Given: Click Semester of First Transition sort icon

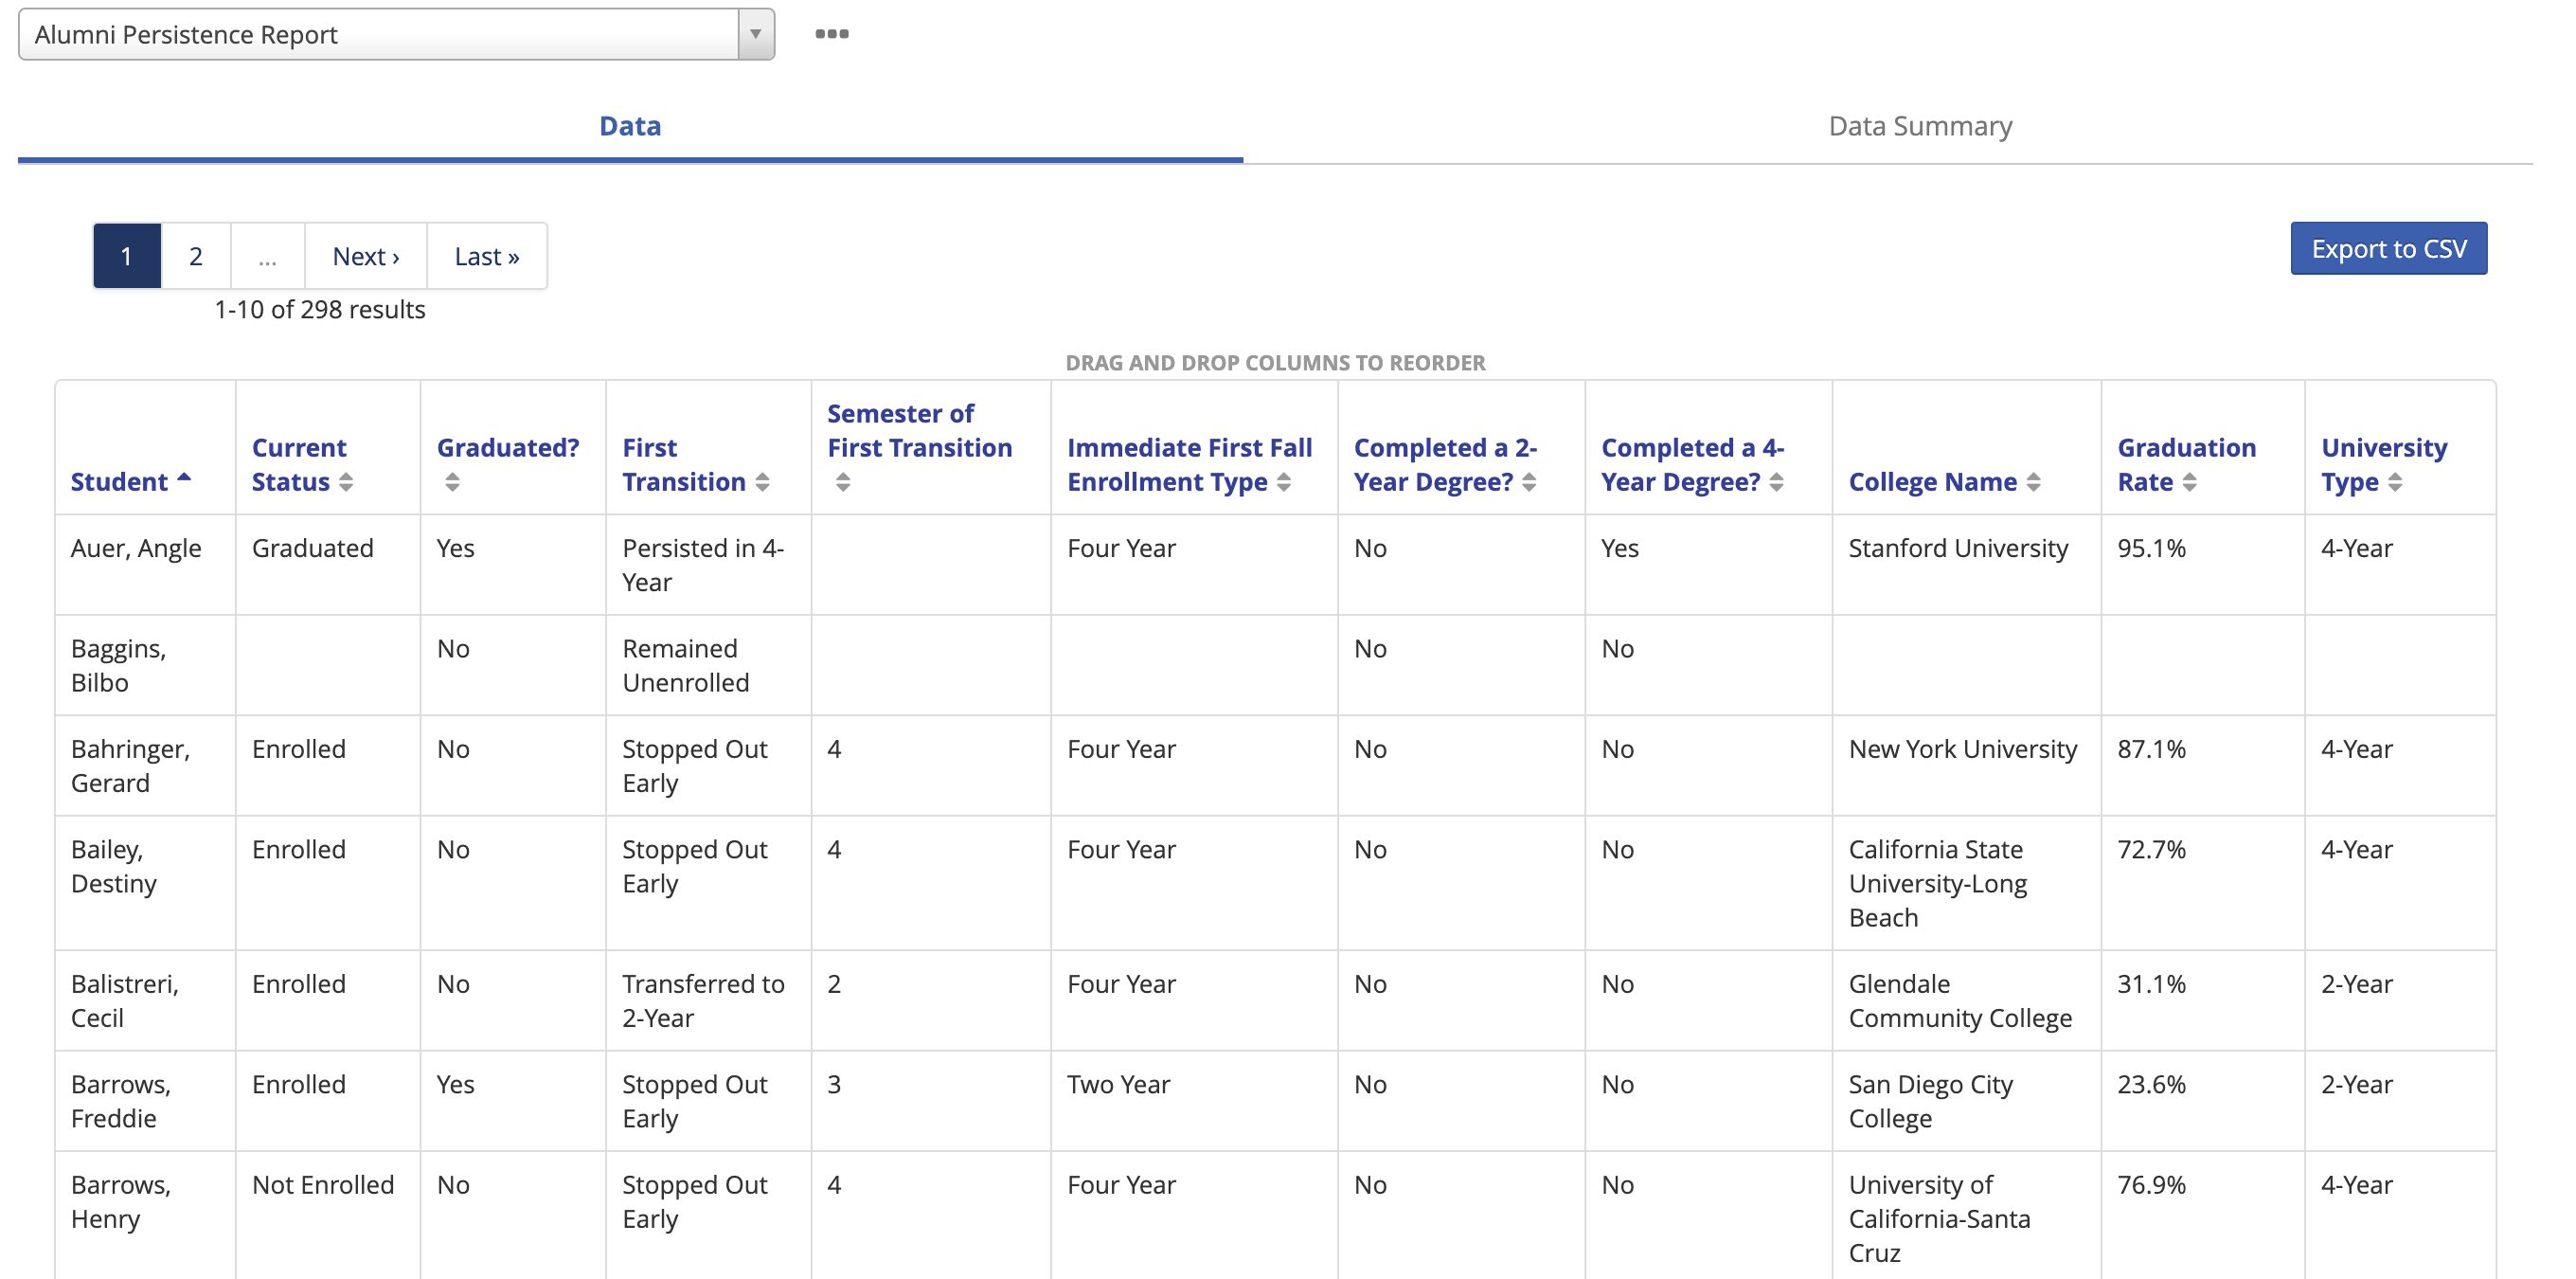Looking at the screenshot, I should click(x=843, y=482).
